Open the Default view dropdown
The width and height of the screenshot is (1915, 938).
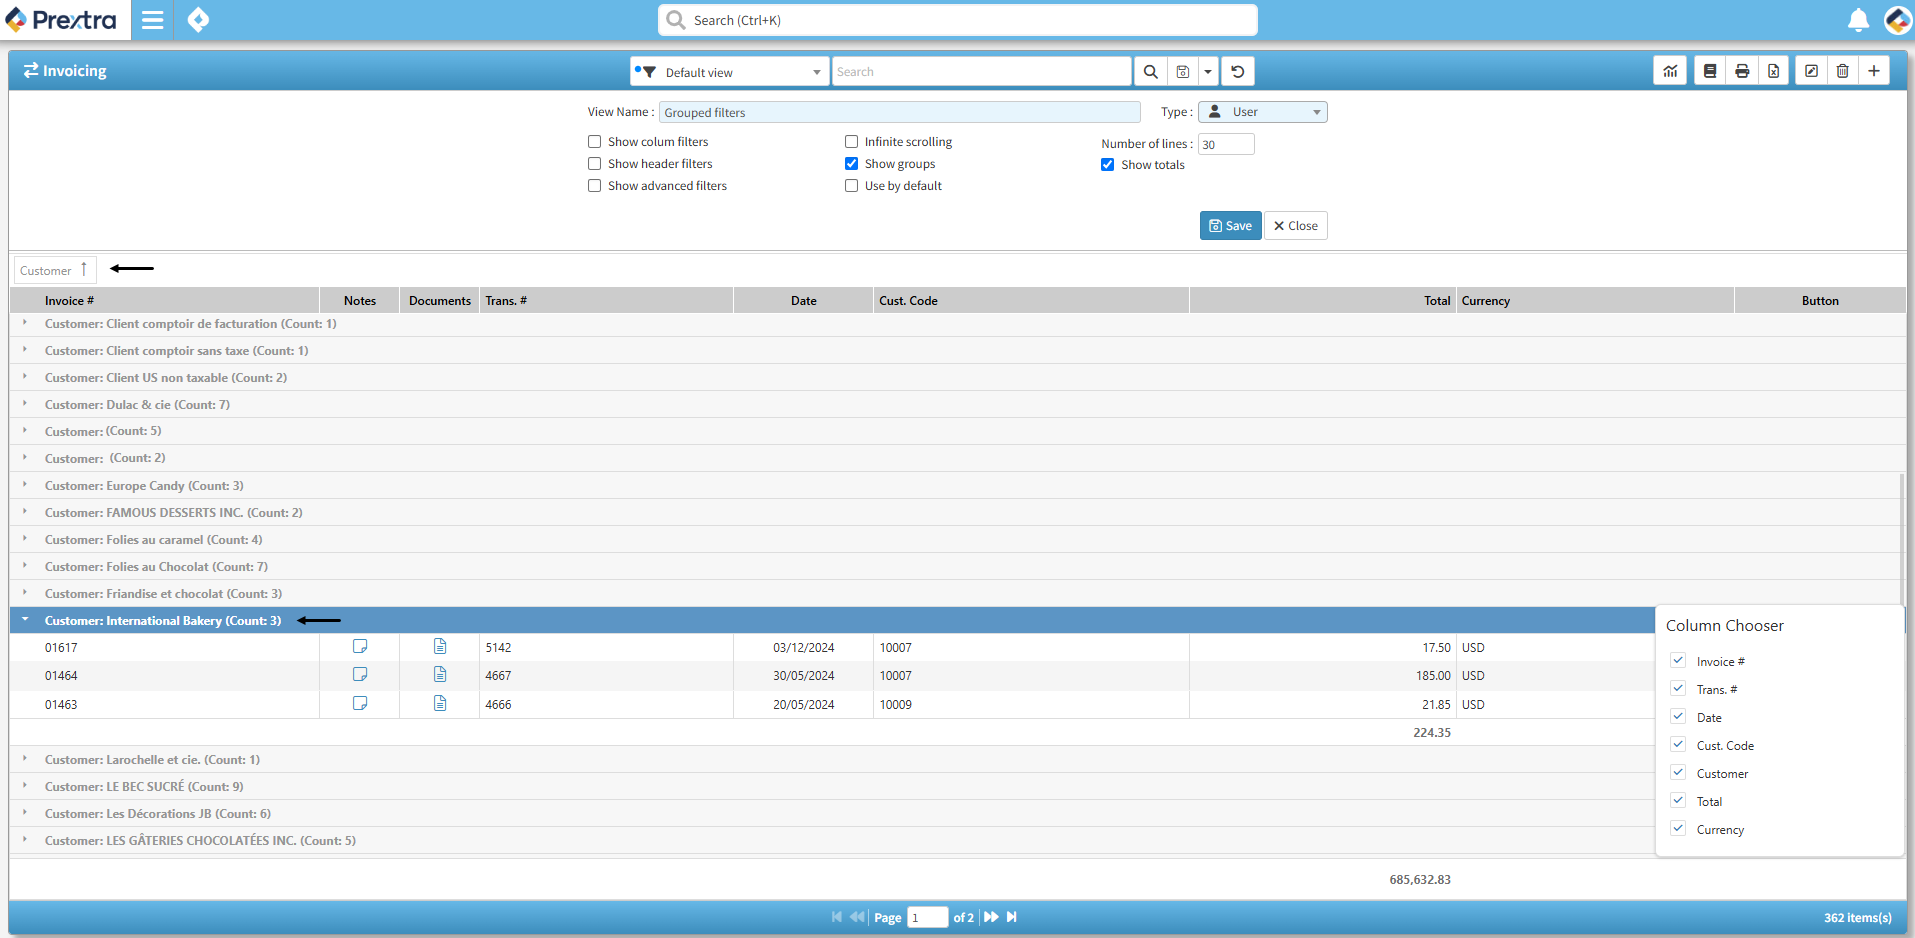click(x=730, y=72)
